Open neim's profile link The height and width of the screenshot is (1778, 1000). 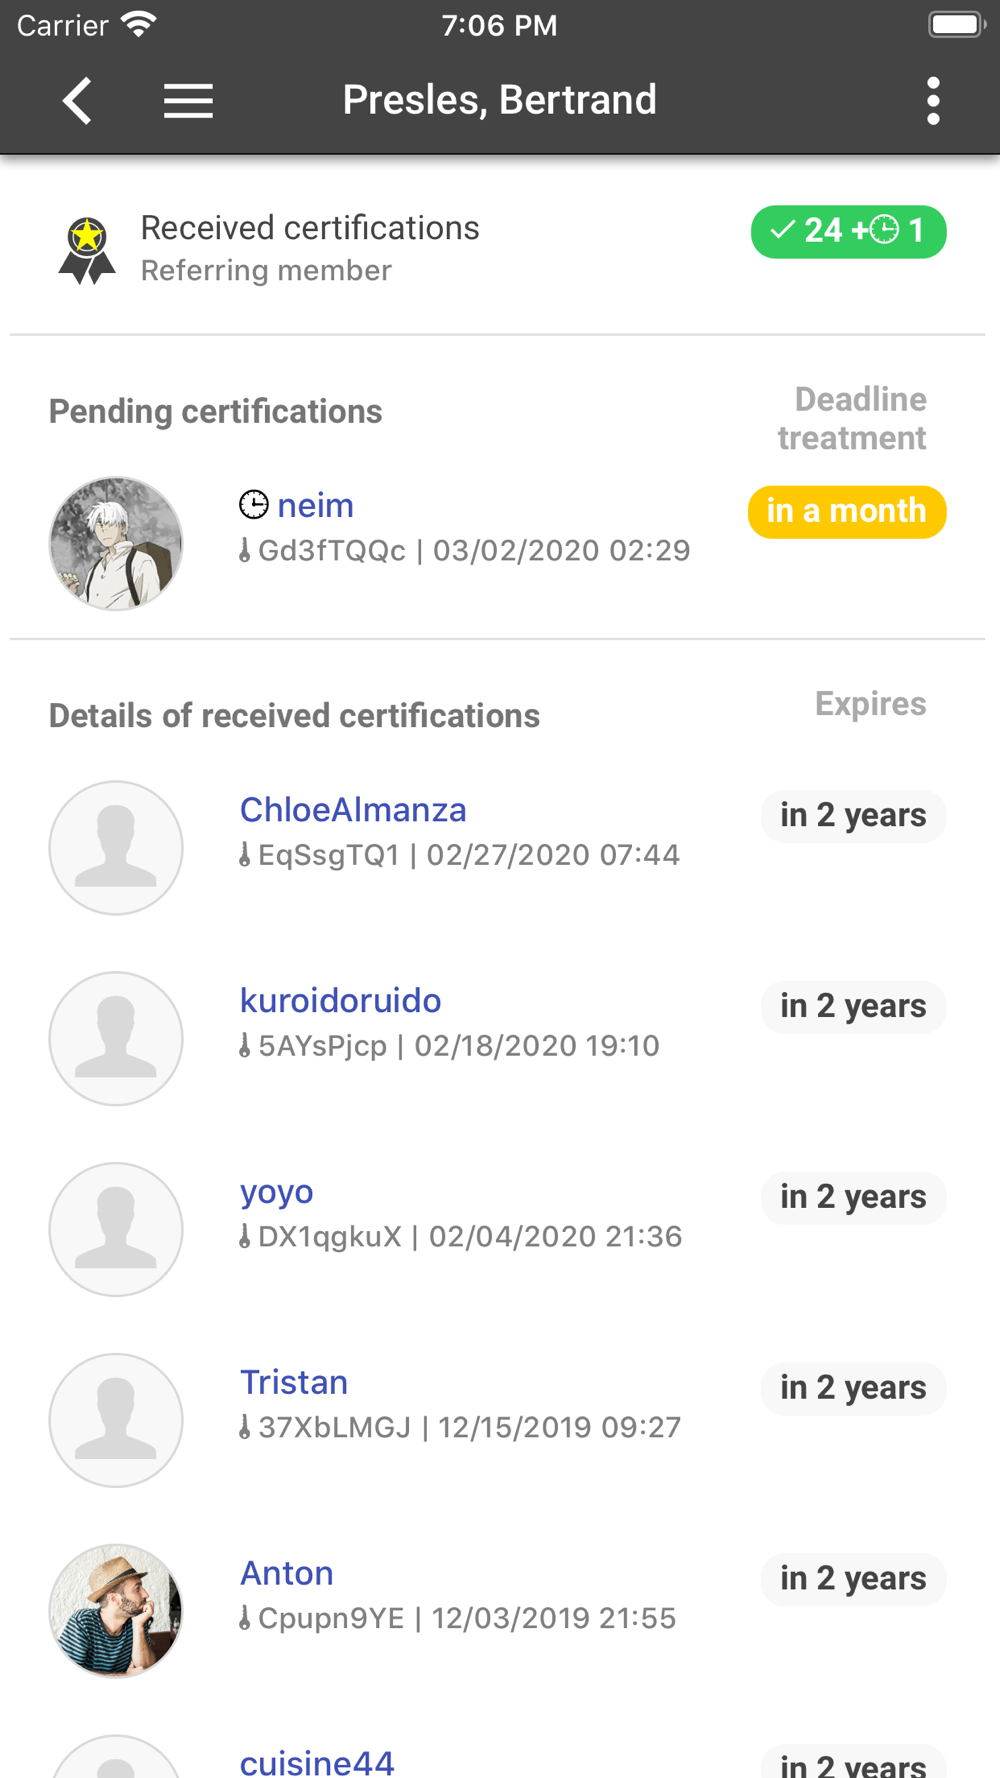pos(315,505)
